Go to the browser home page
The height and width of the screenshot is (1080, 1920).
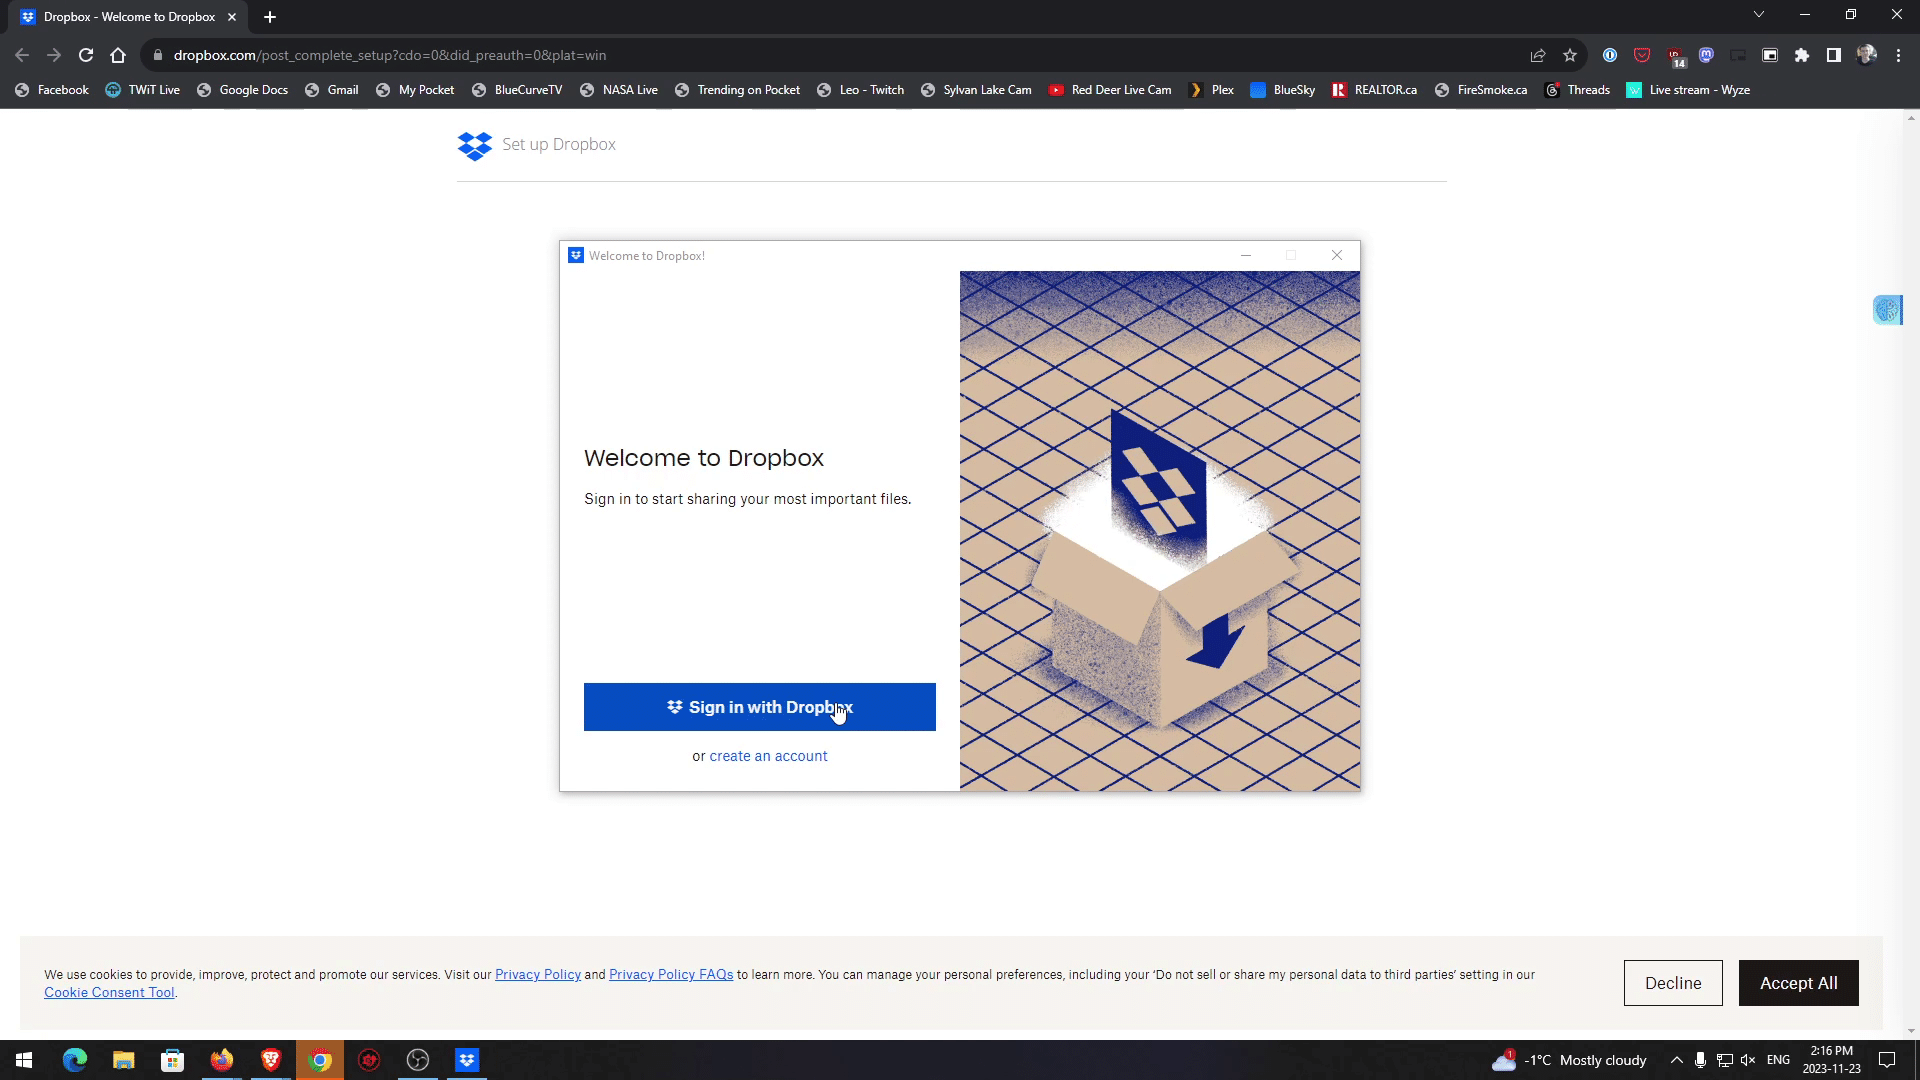tap(118, 56)
